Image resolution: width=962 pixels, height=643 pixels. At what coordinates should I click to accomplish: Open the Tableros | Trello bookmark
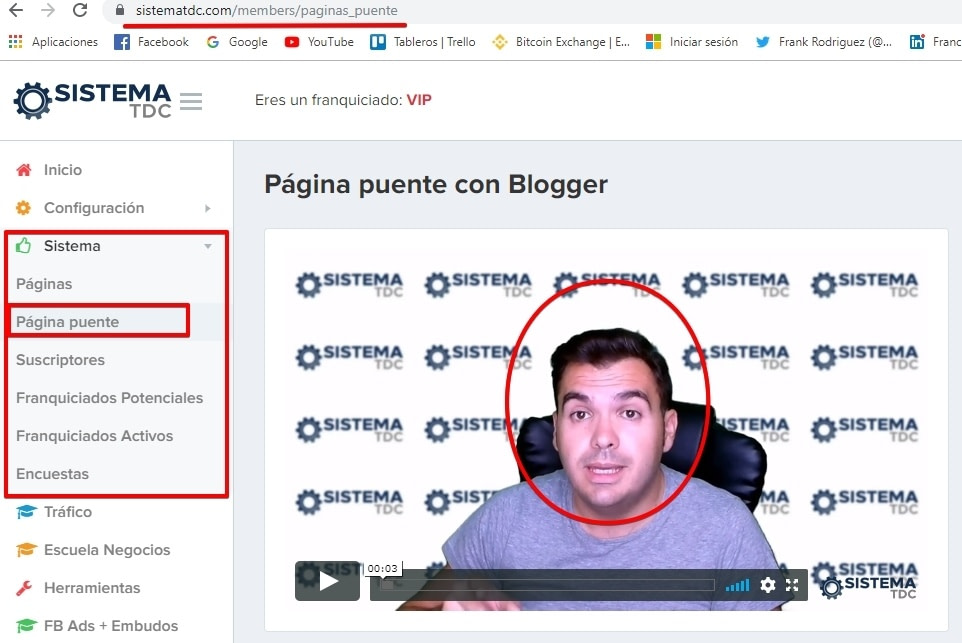coord(423,42)
